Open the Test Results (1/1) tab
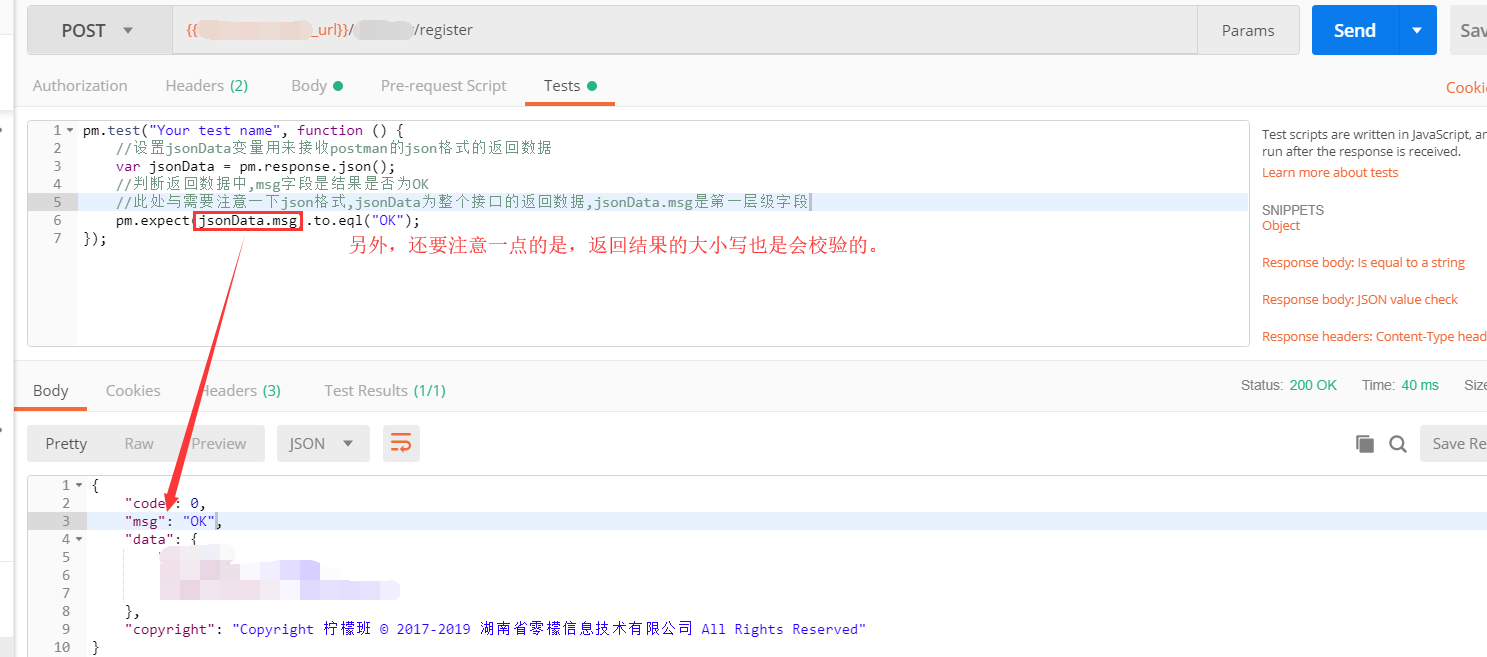Viewport: 1487px width, 657px height. [384, 390]
